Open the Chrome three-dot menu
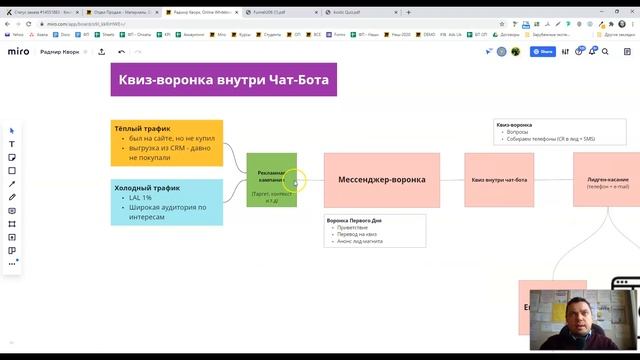The height and width of the screenshot is (360, 640). pyautogui.click(x=633, y=24)
